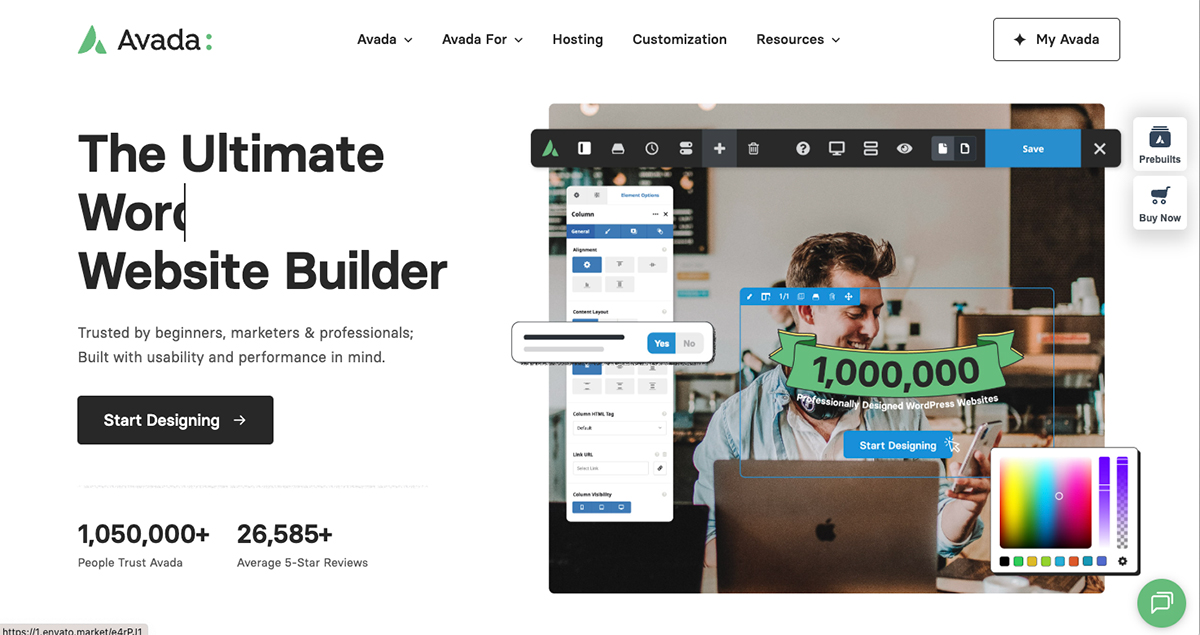Expand the Avada nav dropdown
Screen dimensions: 1200x635
coord(385,40)
